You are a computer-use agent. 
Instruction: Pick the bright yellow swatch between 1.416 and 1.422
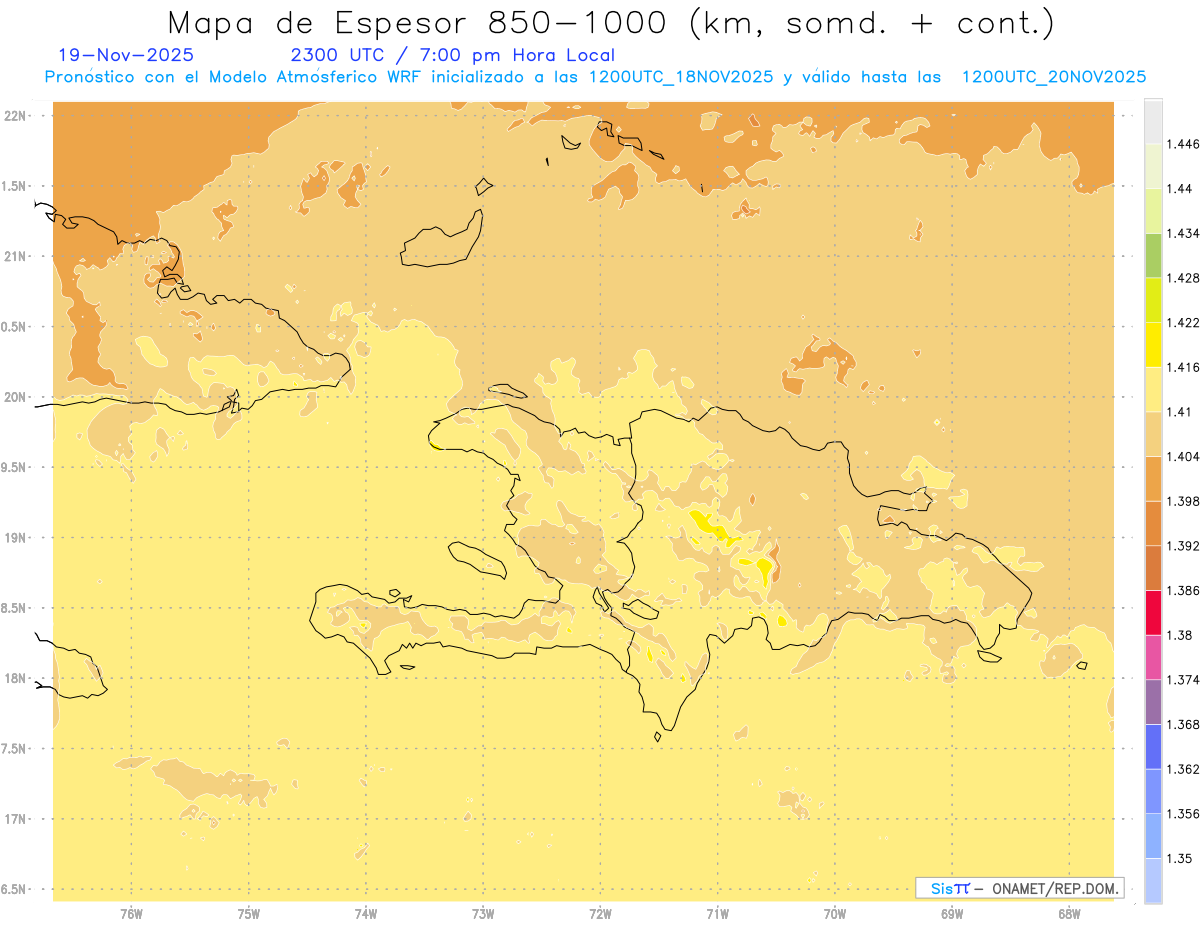(1153, 344)
